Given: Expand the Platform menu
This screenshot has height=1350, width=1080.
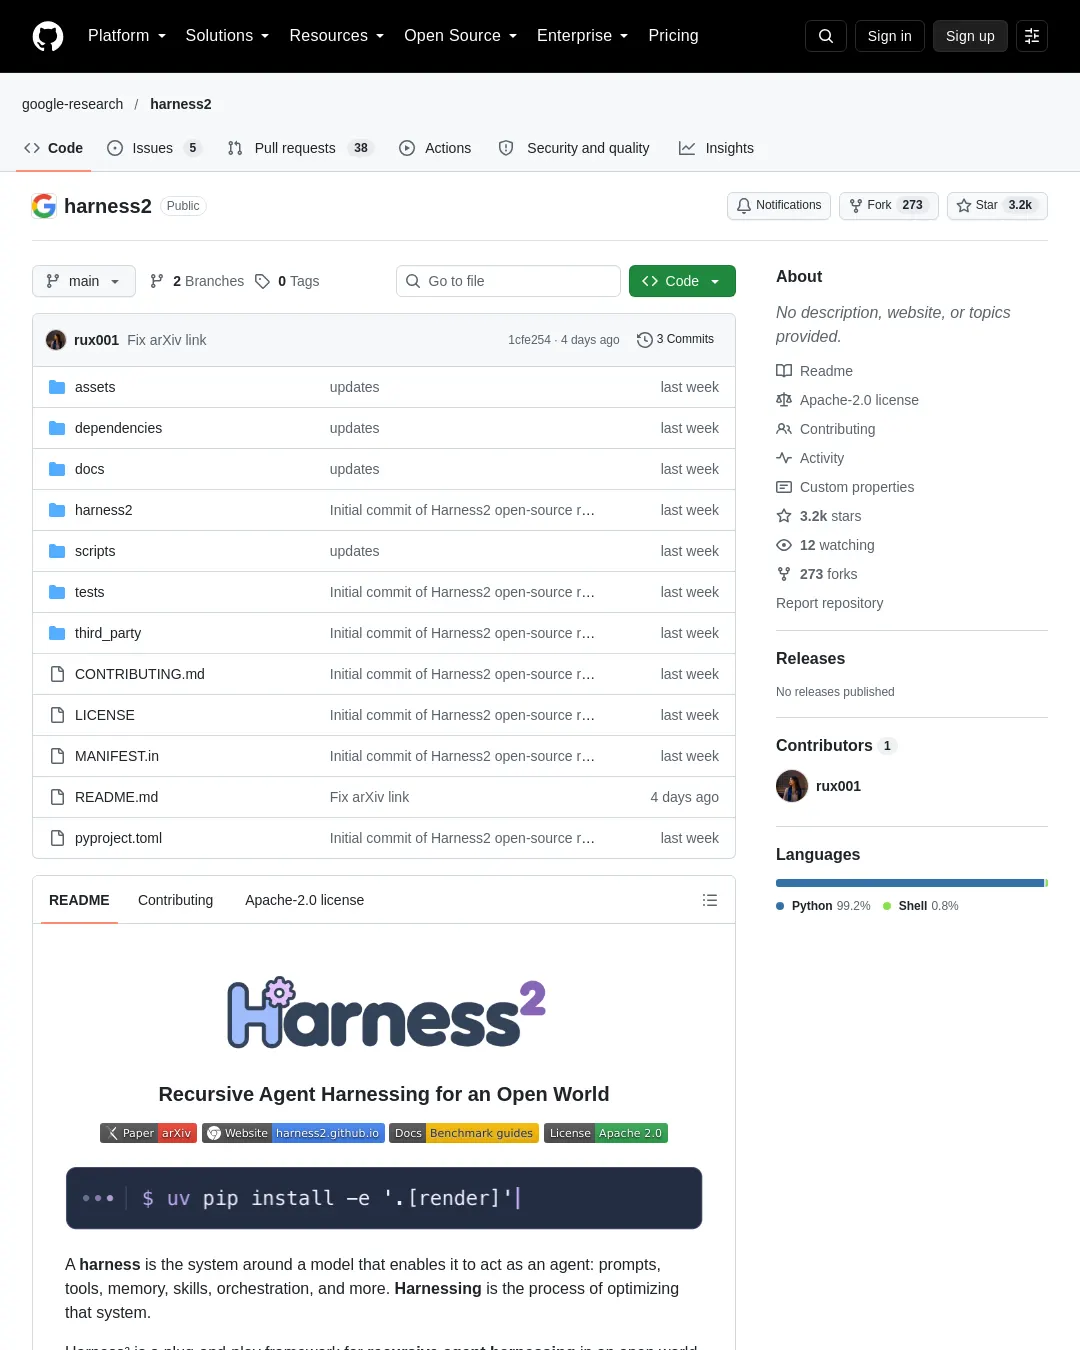Looking at the screenshot, I should click(127, 36).
